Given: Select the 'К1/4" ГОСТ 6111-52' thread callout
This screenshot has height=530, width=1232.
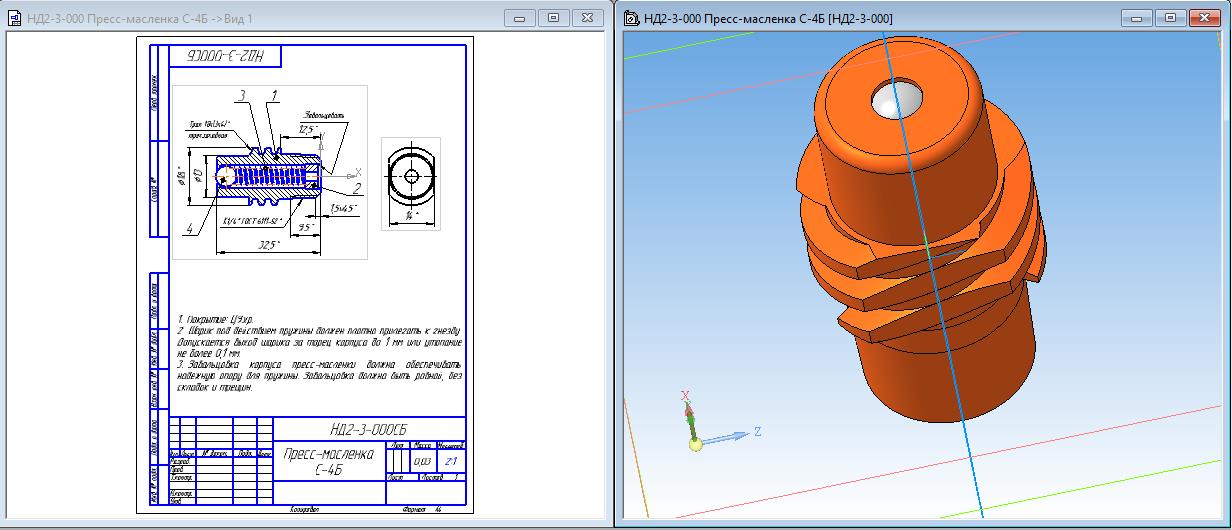Looking at the screenshot, I should coord(252,219).
